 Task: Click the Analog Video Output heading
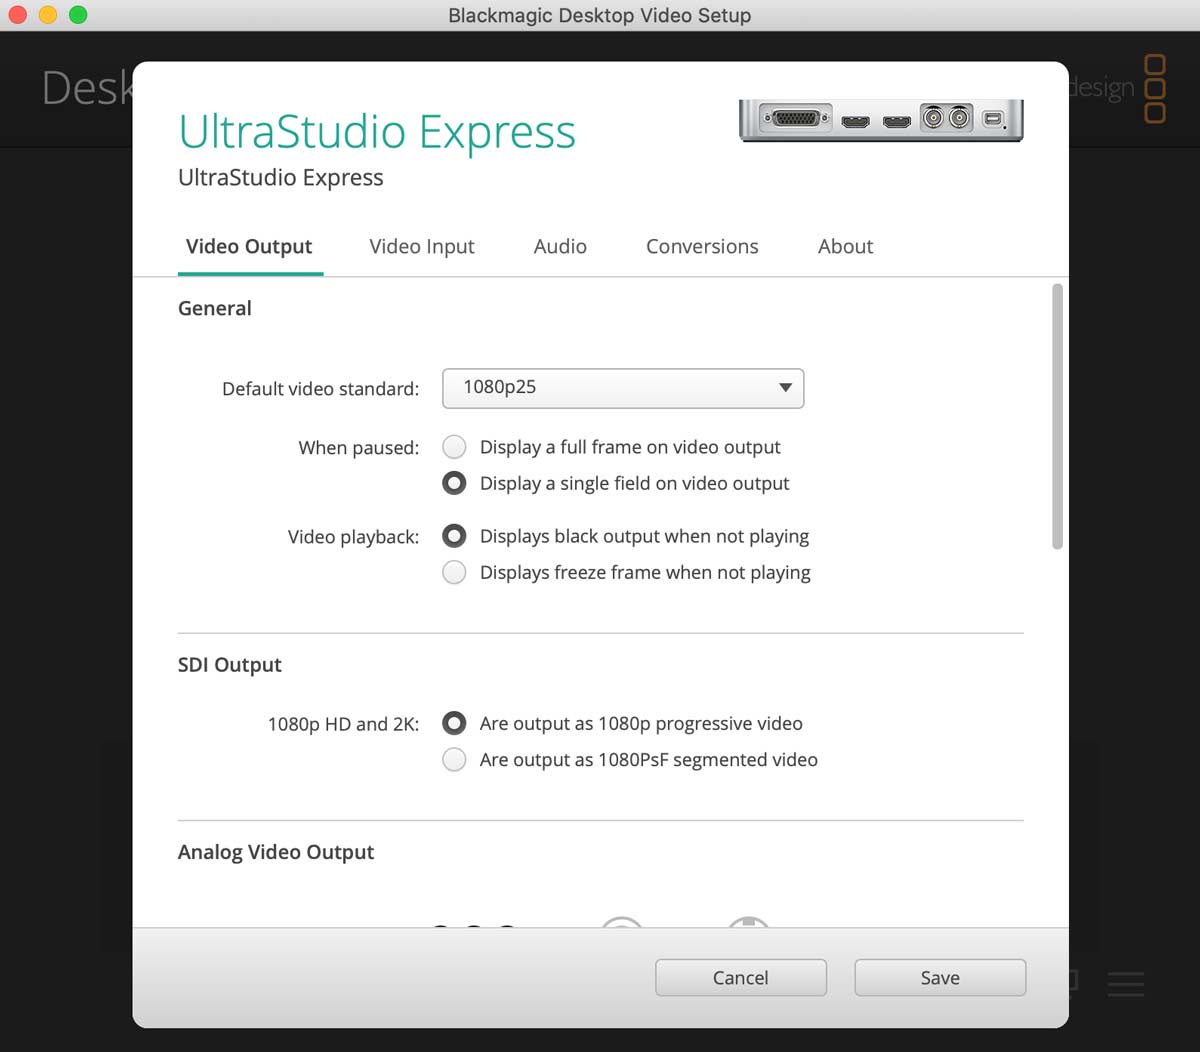tap(276, 852)
